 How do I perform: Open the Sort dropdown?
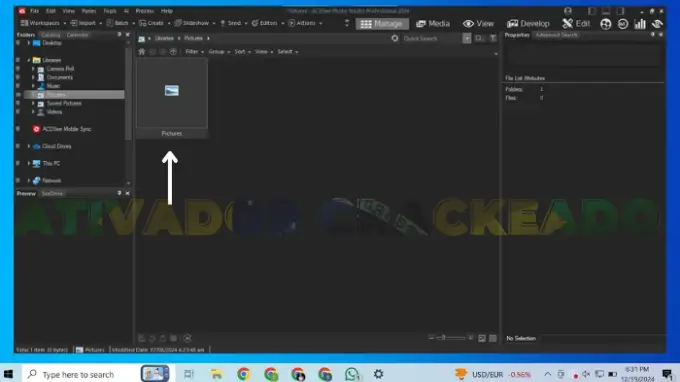pos(242,52)
